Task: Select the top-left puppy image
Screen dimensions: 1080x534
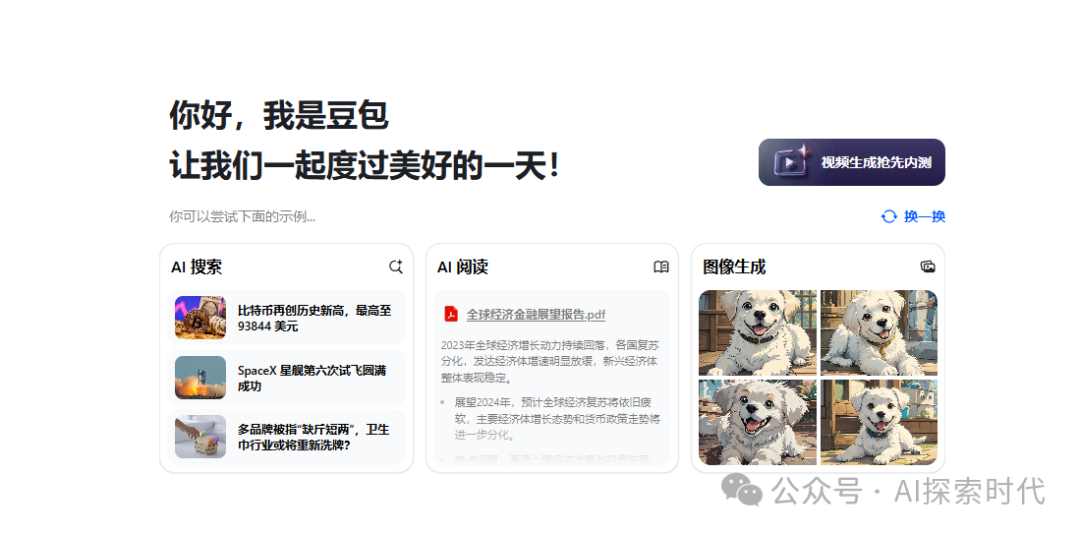Action: tap(758, 333)
